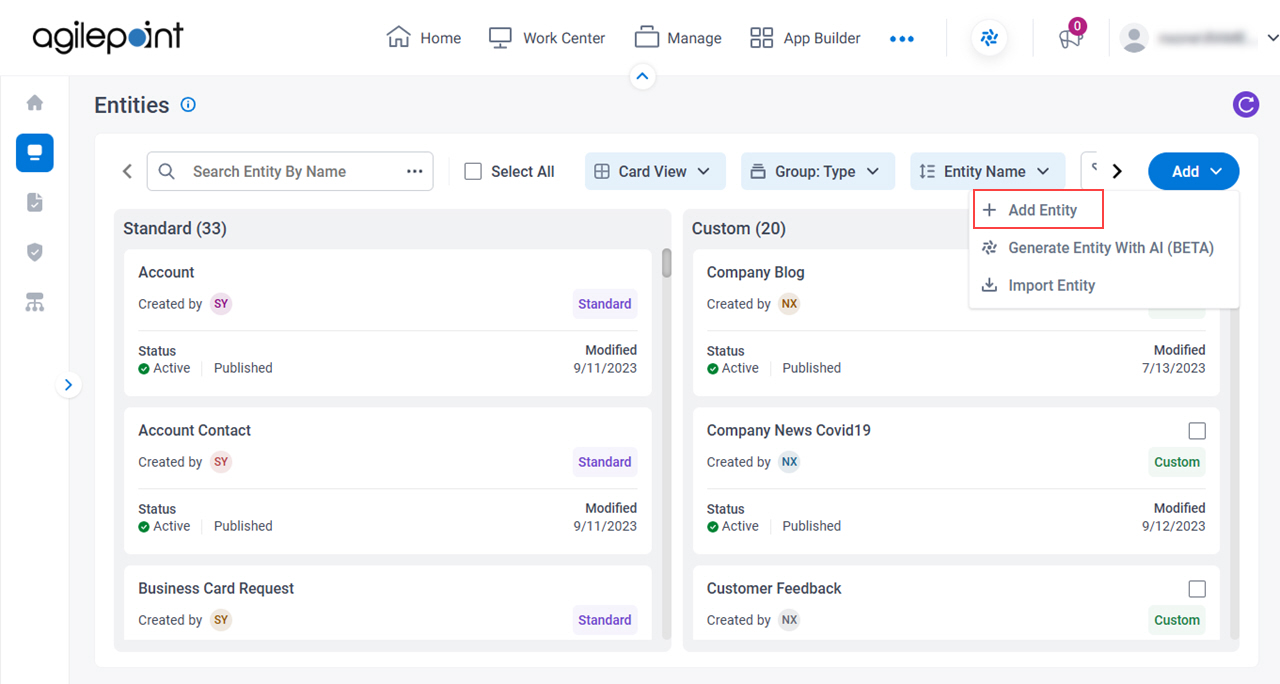The height and width of the screenshot is (684, 1280).
Task: Open the user profile avatar
Action: 1134,39
